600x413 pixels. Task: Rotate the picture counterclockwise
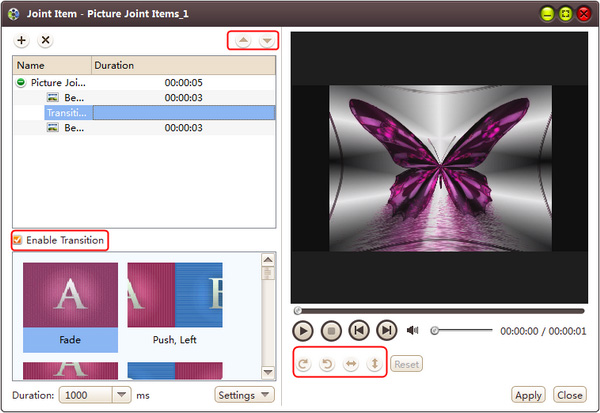point(327,364)
